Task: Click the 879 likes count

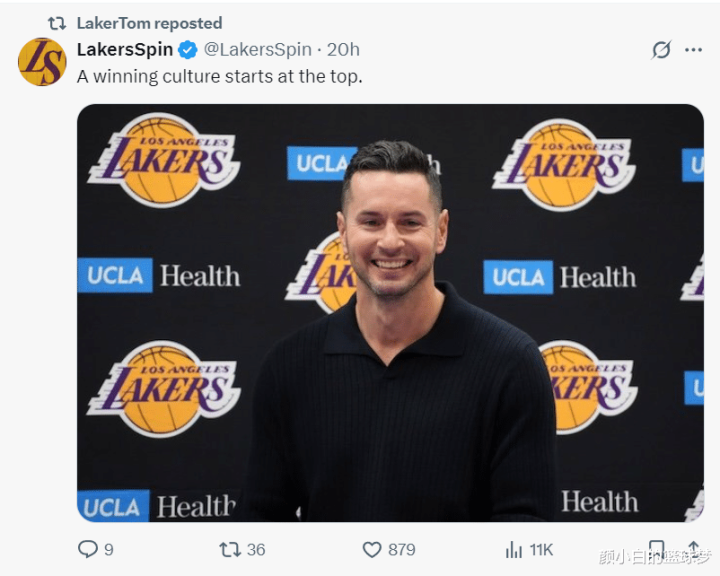Action: coord(401,549)
